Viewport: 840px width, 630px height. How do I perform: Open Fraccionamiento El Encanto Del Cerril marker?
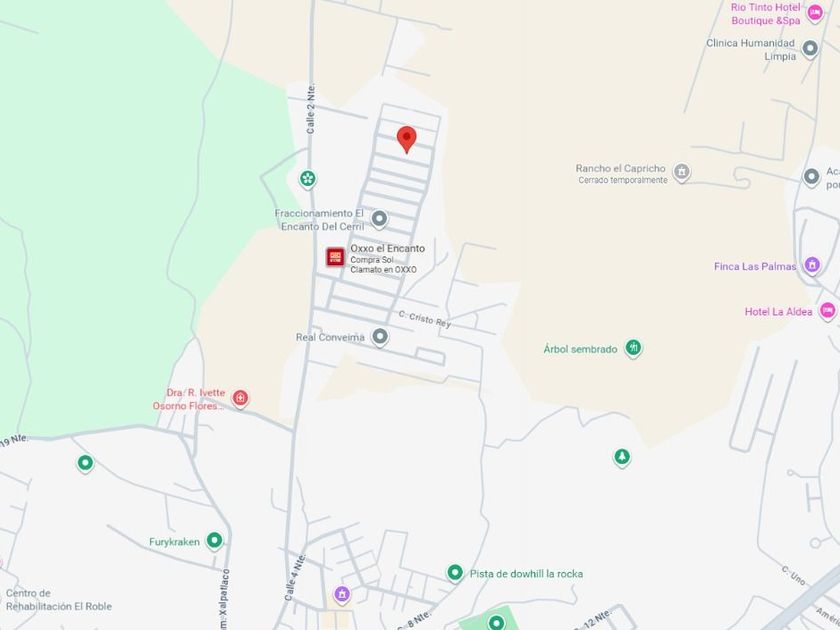tap(379, 219)
